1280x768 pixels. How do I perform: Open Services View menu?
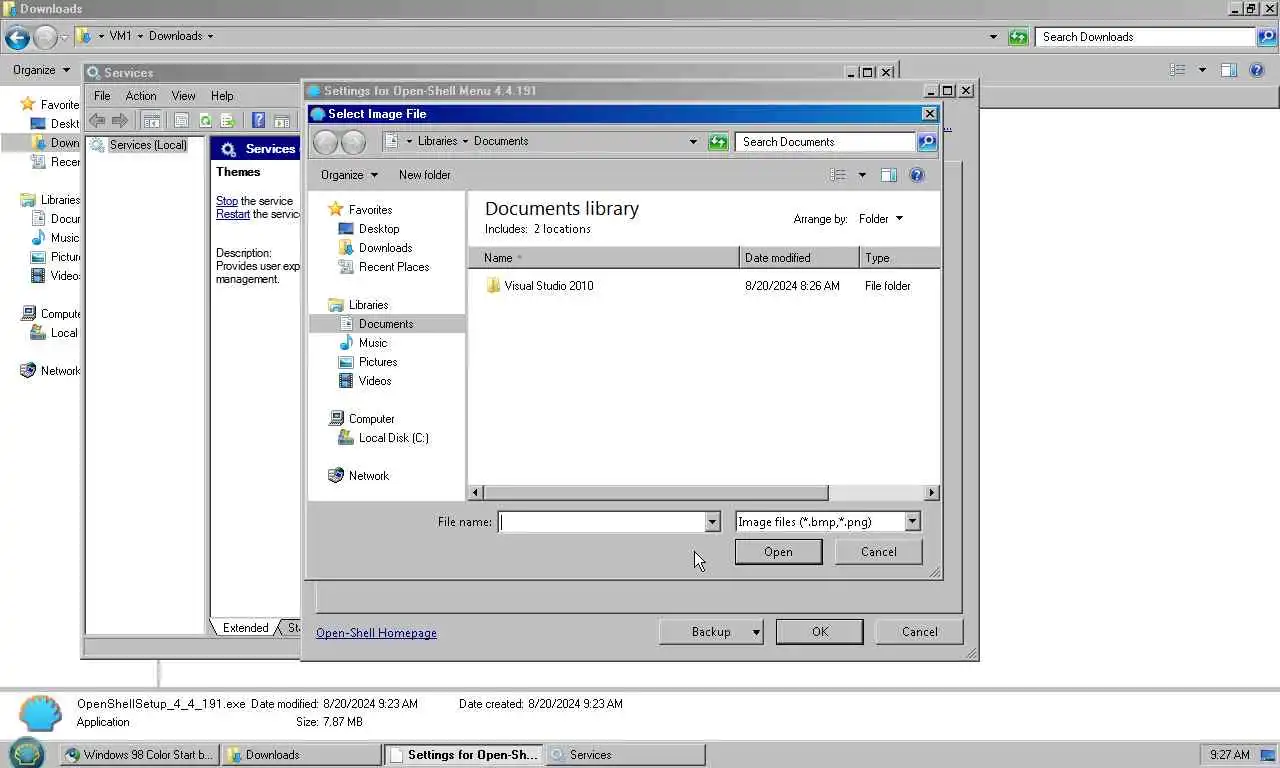(183, 96)
